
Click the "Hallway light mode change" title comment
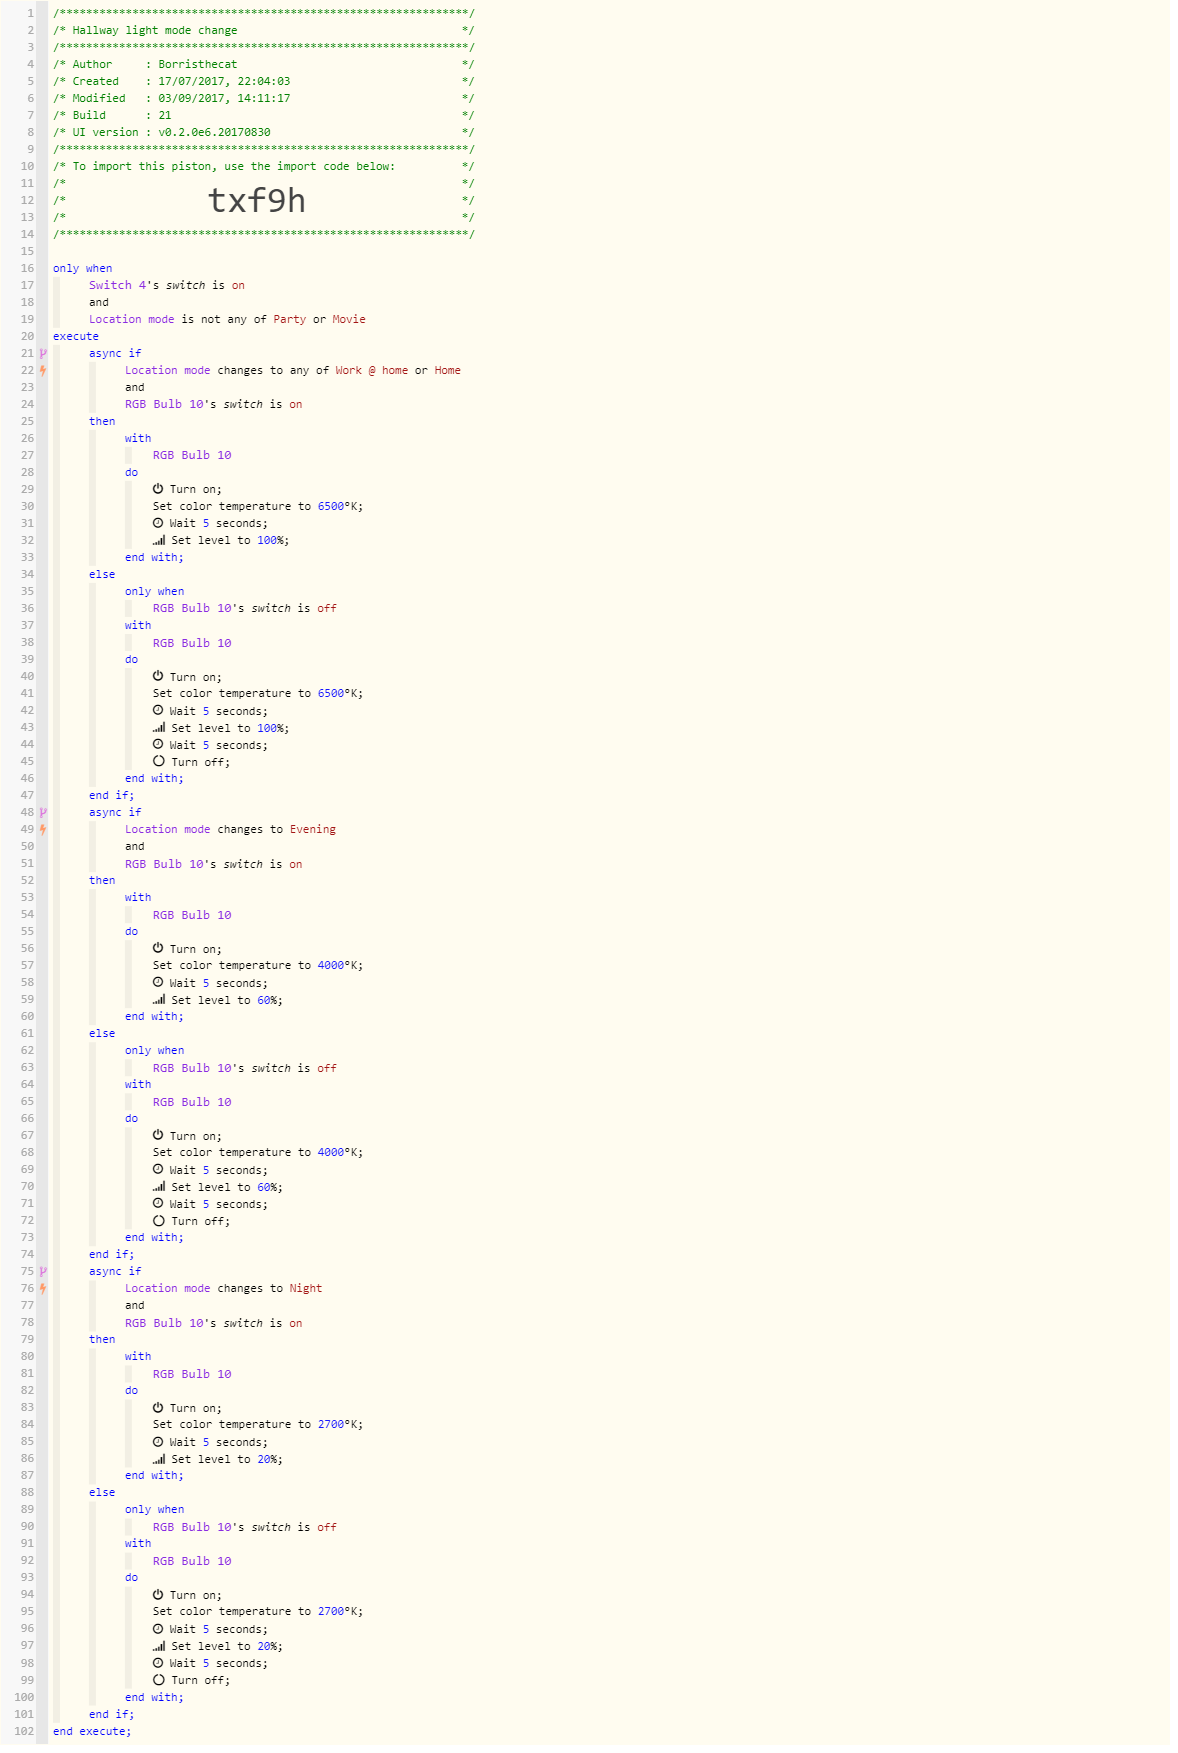(x=155, y=30)
